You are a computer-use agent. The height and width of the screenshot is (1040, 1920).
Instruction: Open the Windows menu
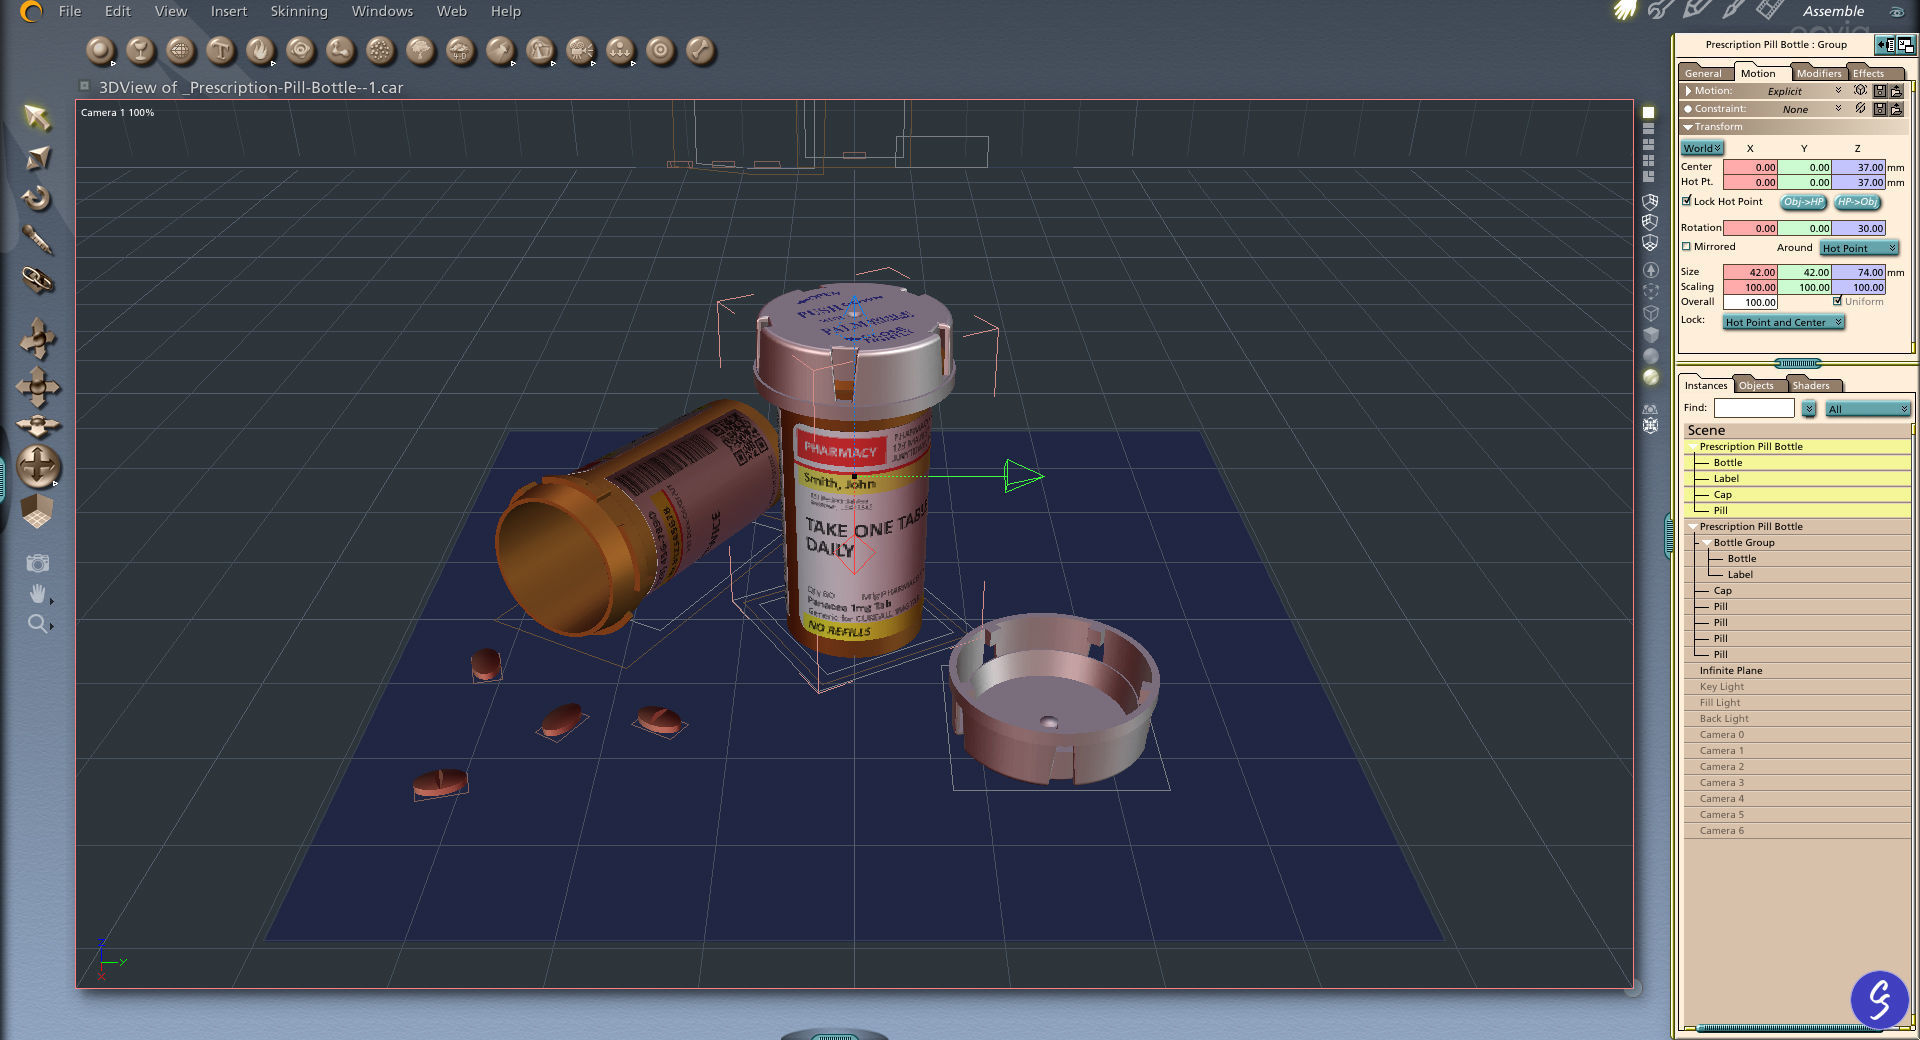(382, 11)
